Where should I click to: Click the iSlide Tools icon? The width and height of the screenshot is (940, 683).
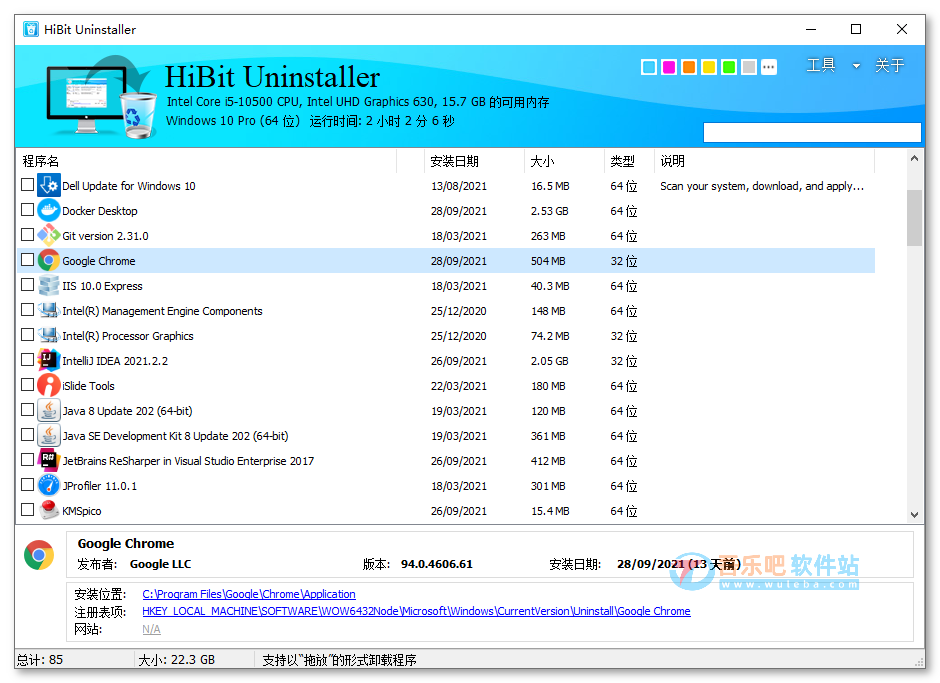[x=49, y=386]
